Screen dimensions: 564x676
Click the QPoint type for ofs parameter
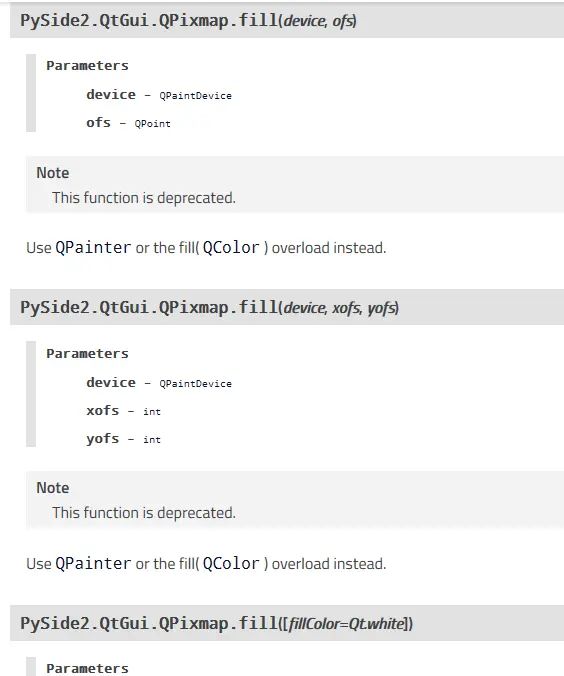tap(152, 124)
